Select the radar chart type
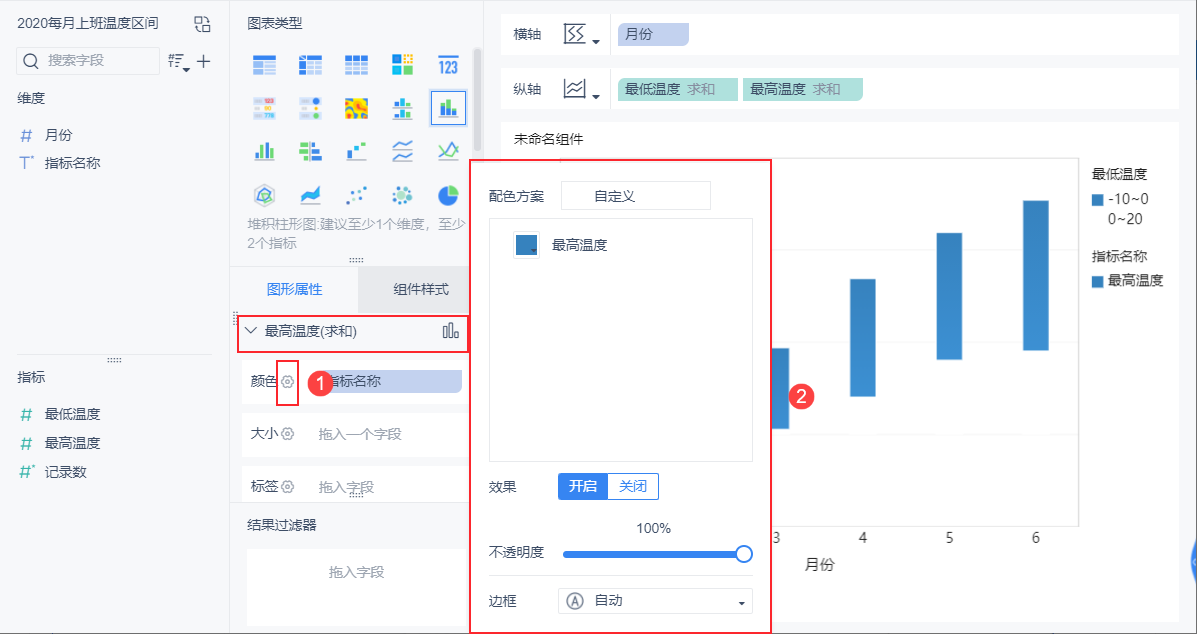Image resolution: width=1197 pixels, height=634 pixels. pos(264,195)
